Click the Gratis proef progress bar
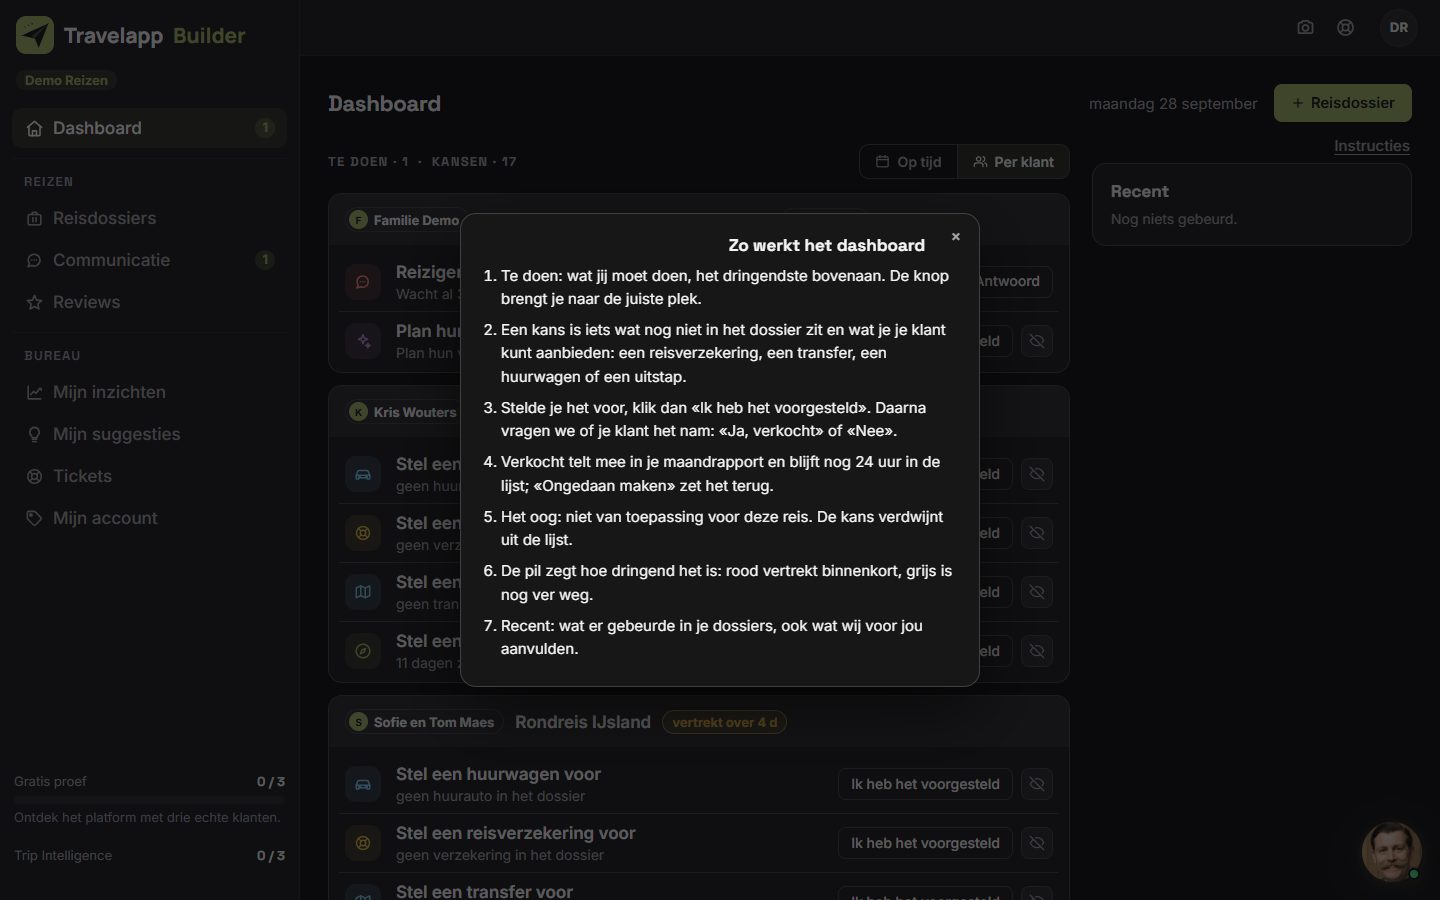The width and height of the screenshot is (1440, 900). pos(150,800)
